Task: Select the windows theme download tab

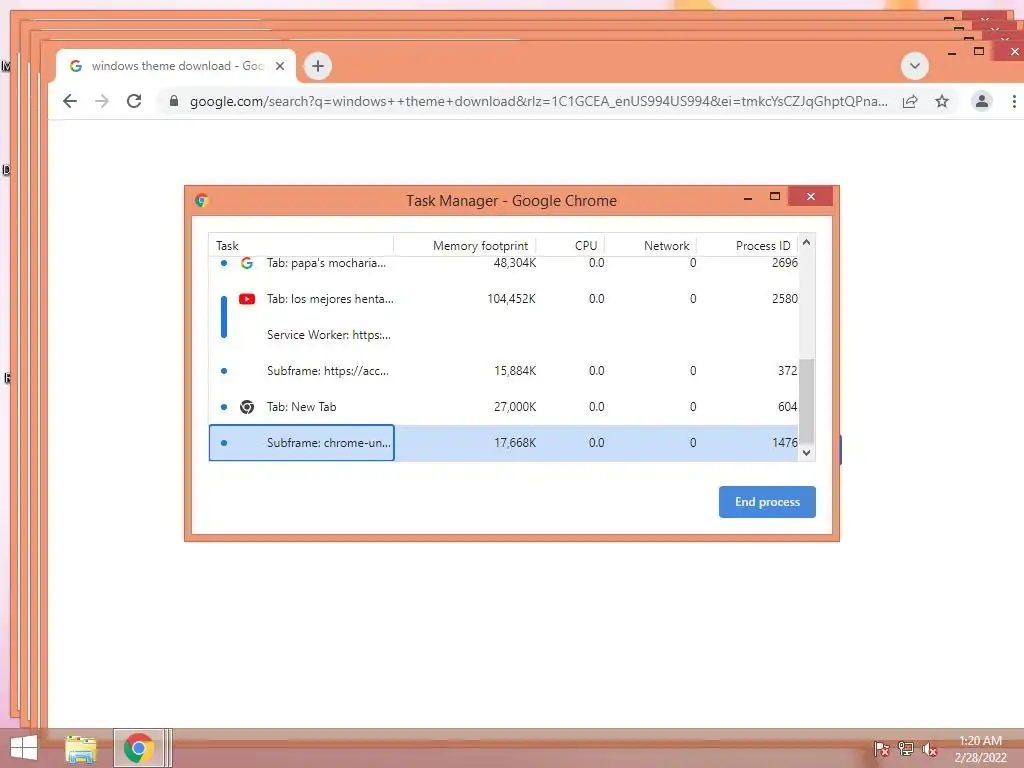Action: 176,66
